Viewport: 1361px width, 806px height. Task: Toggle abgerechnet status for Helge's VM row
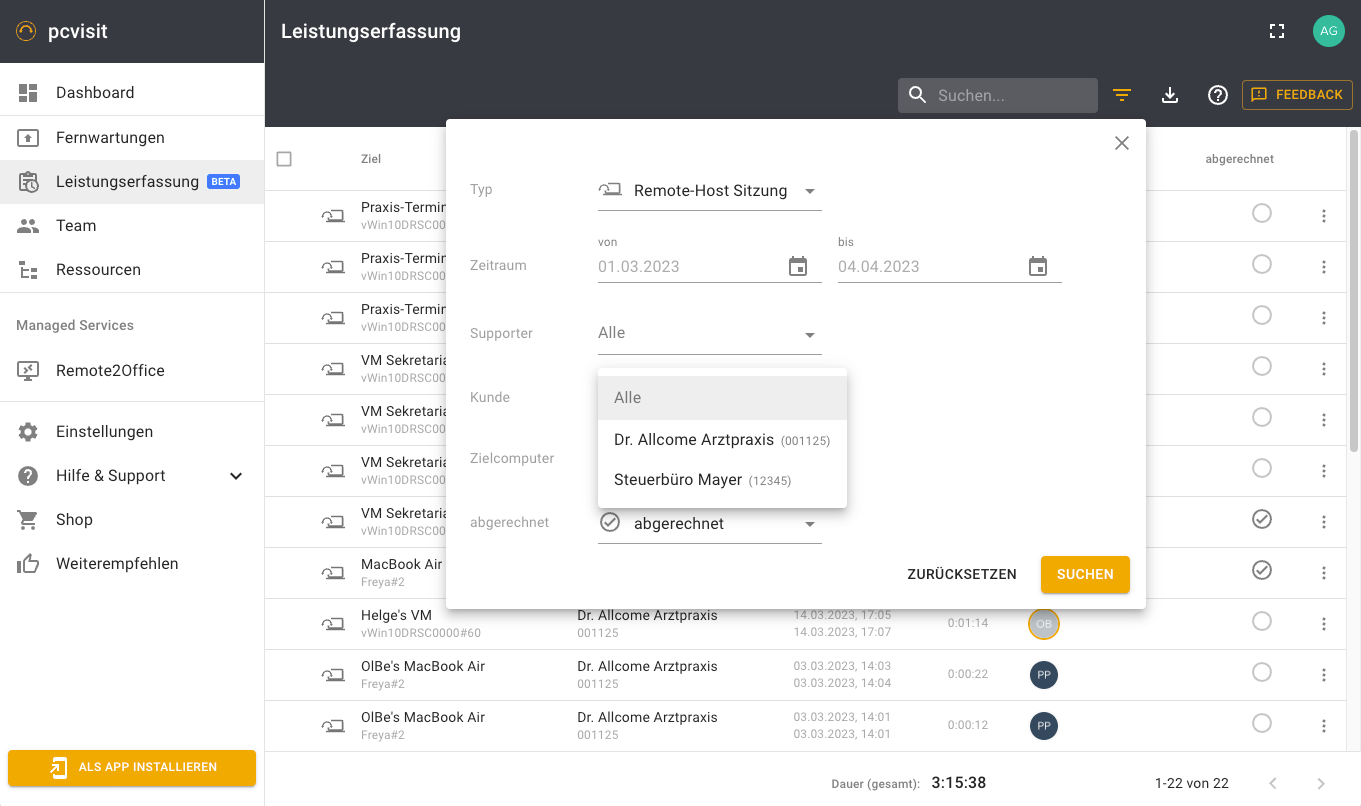point(1262,622)
